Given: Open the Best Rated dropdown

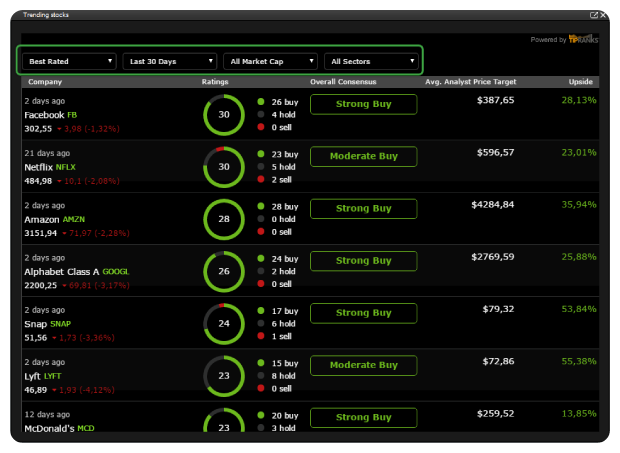Looking at the screenshot, I should tap(69, 61).
